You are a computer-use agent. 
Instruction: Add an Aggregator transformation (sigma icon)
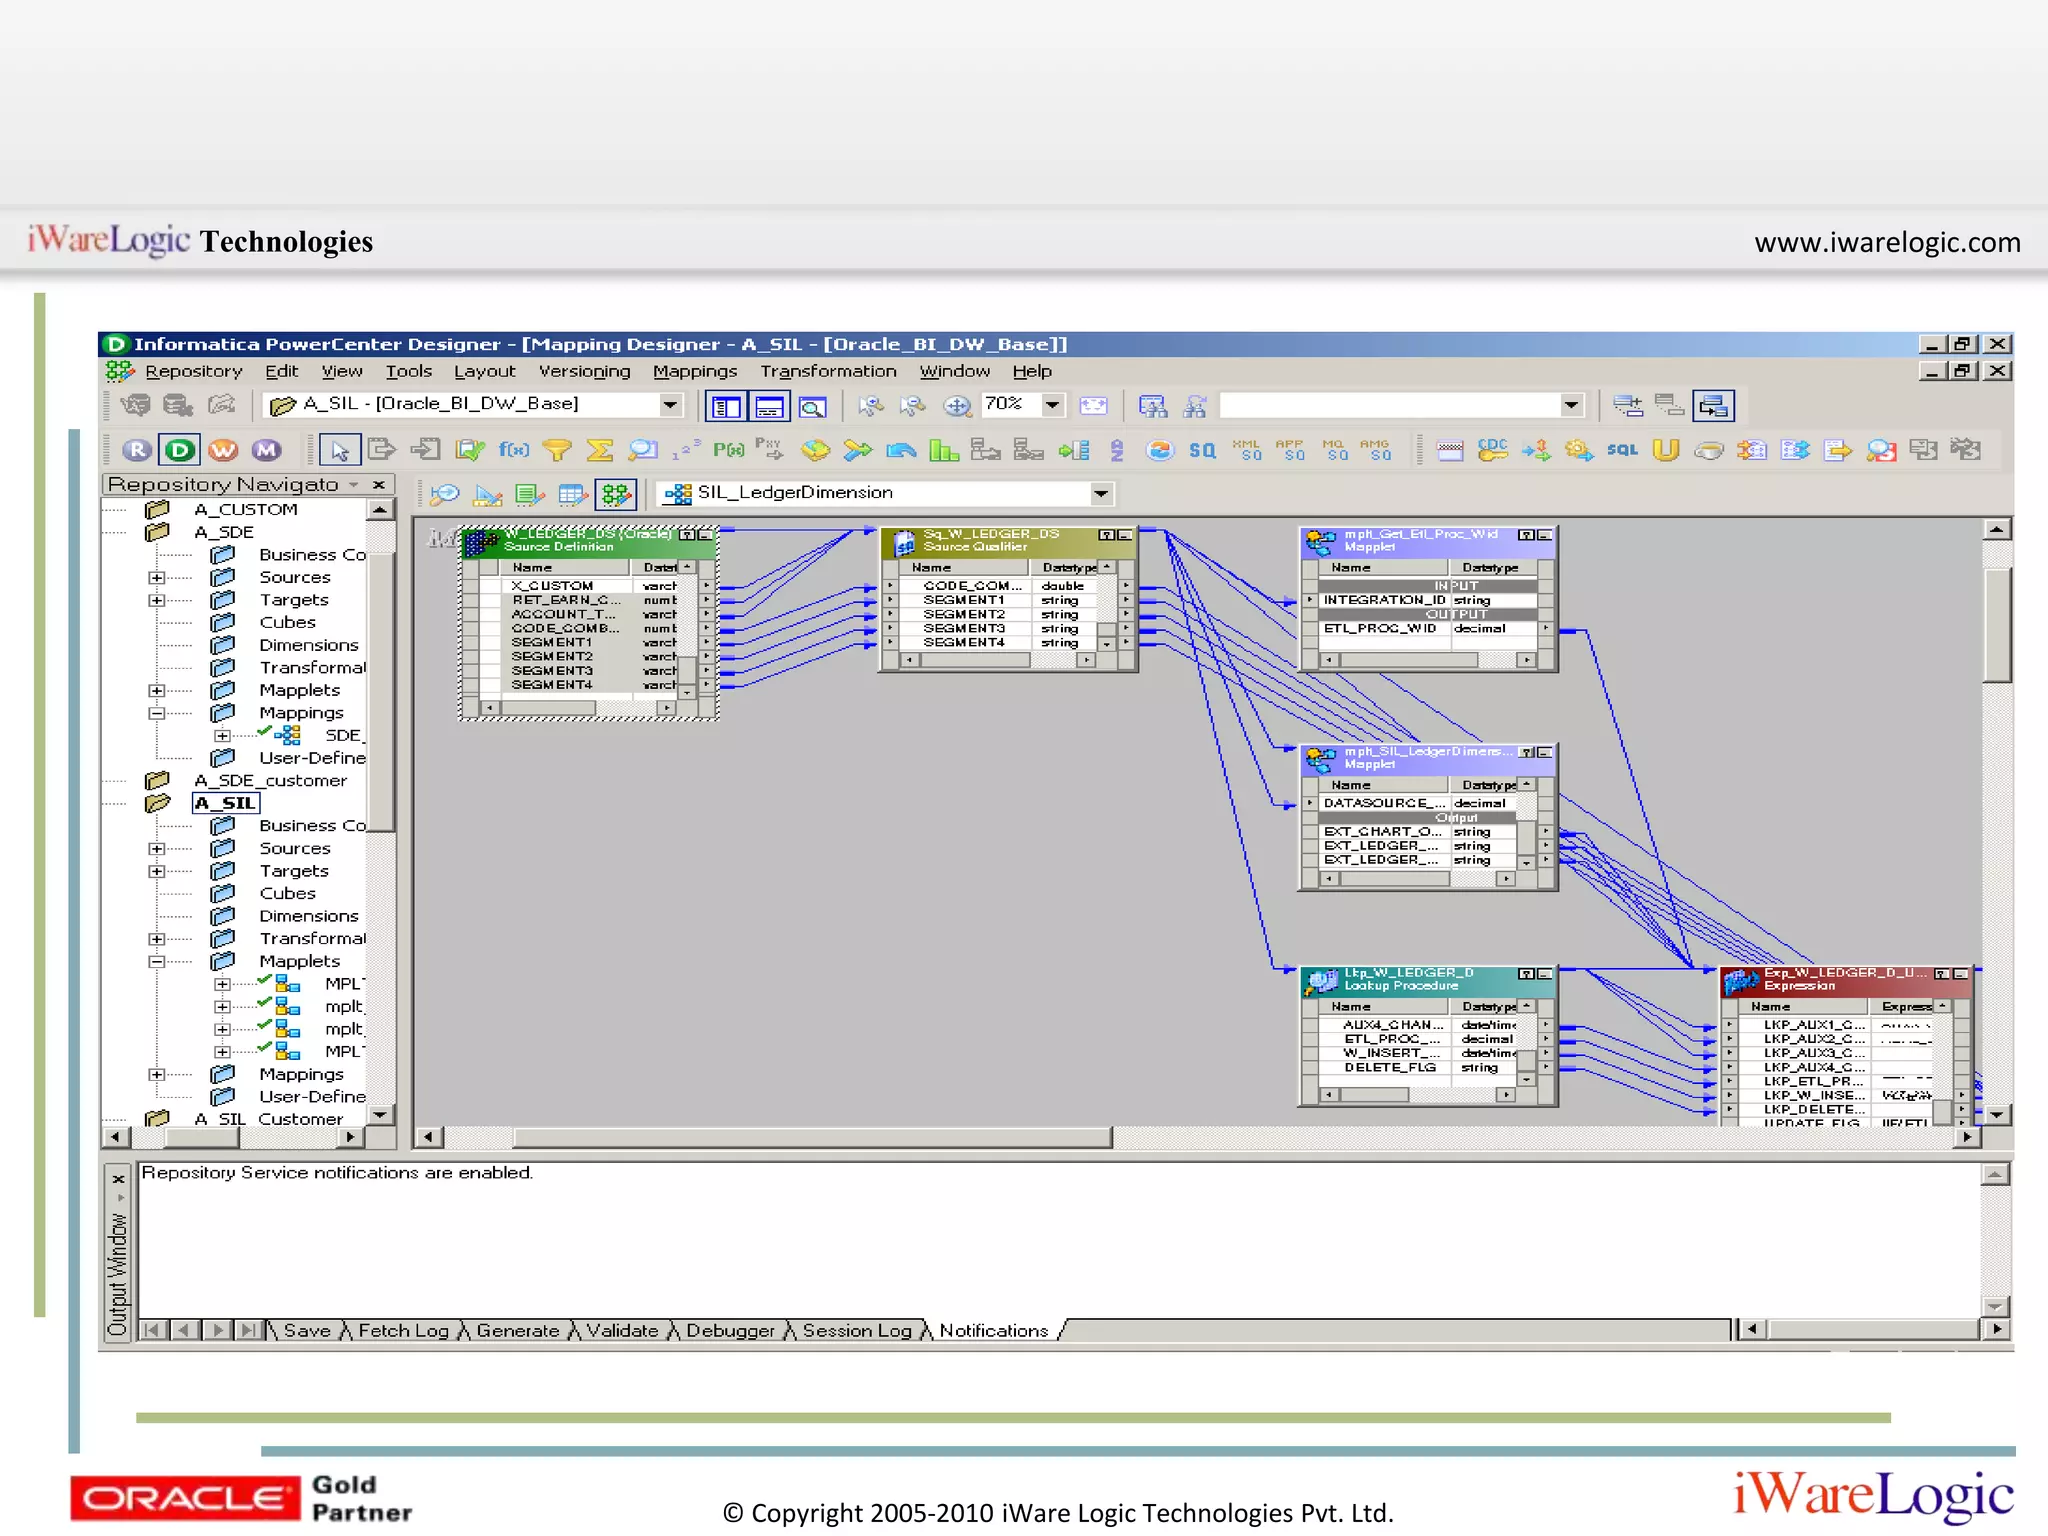599,451
